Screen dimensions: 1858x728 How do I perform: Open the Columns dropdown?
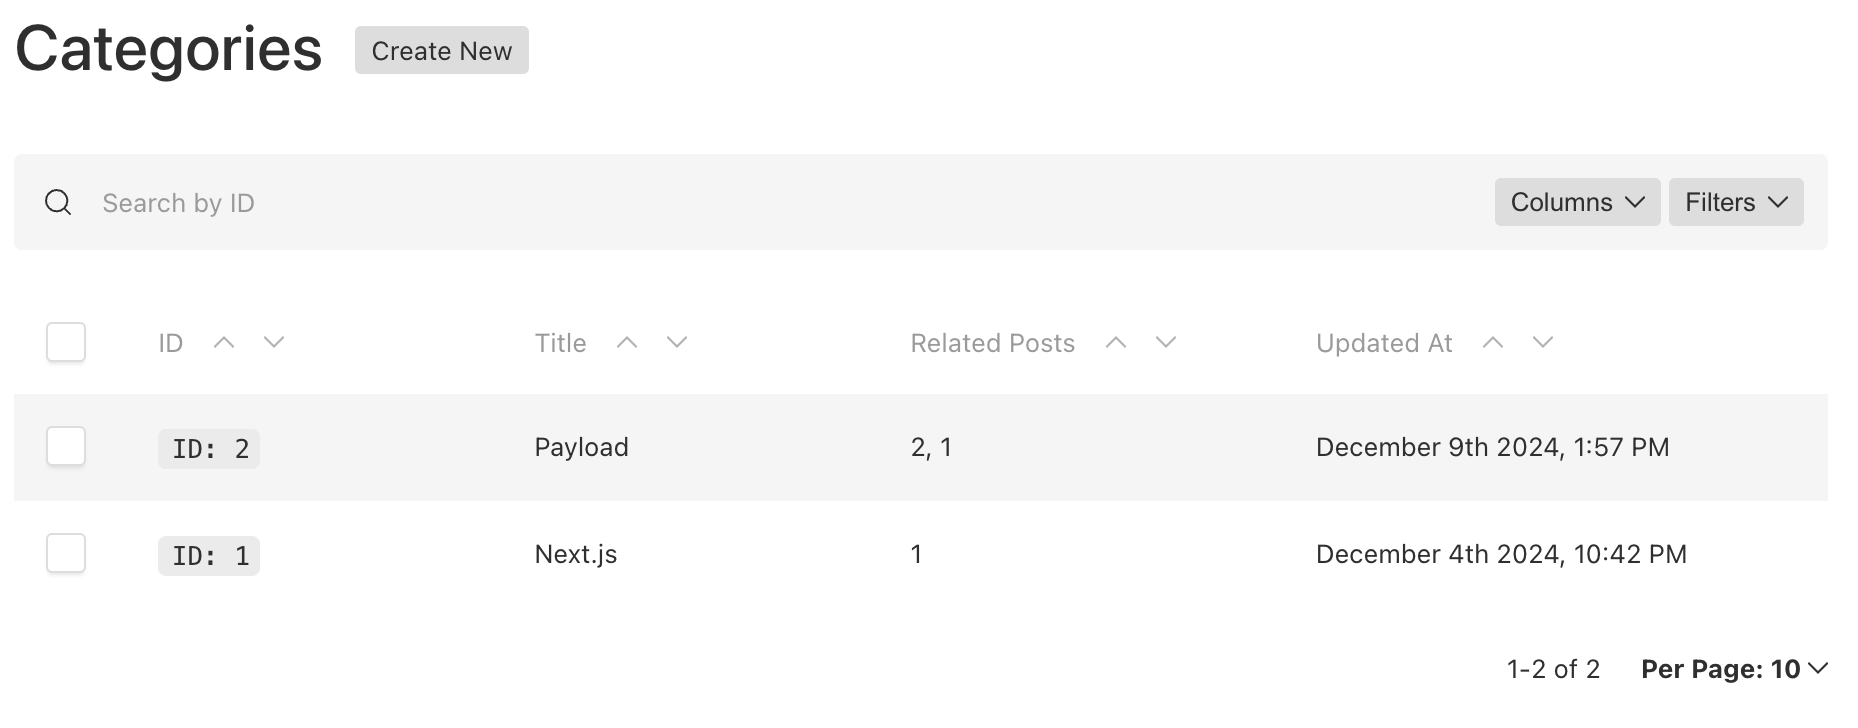click(x=1577, y=202)
